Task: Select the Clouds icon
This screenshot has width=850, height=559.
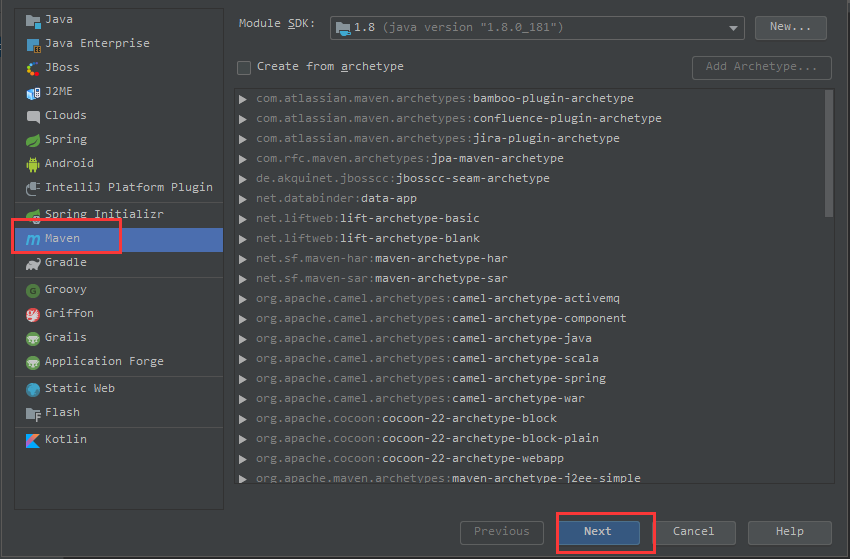Action: [x=33, y=117]
